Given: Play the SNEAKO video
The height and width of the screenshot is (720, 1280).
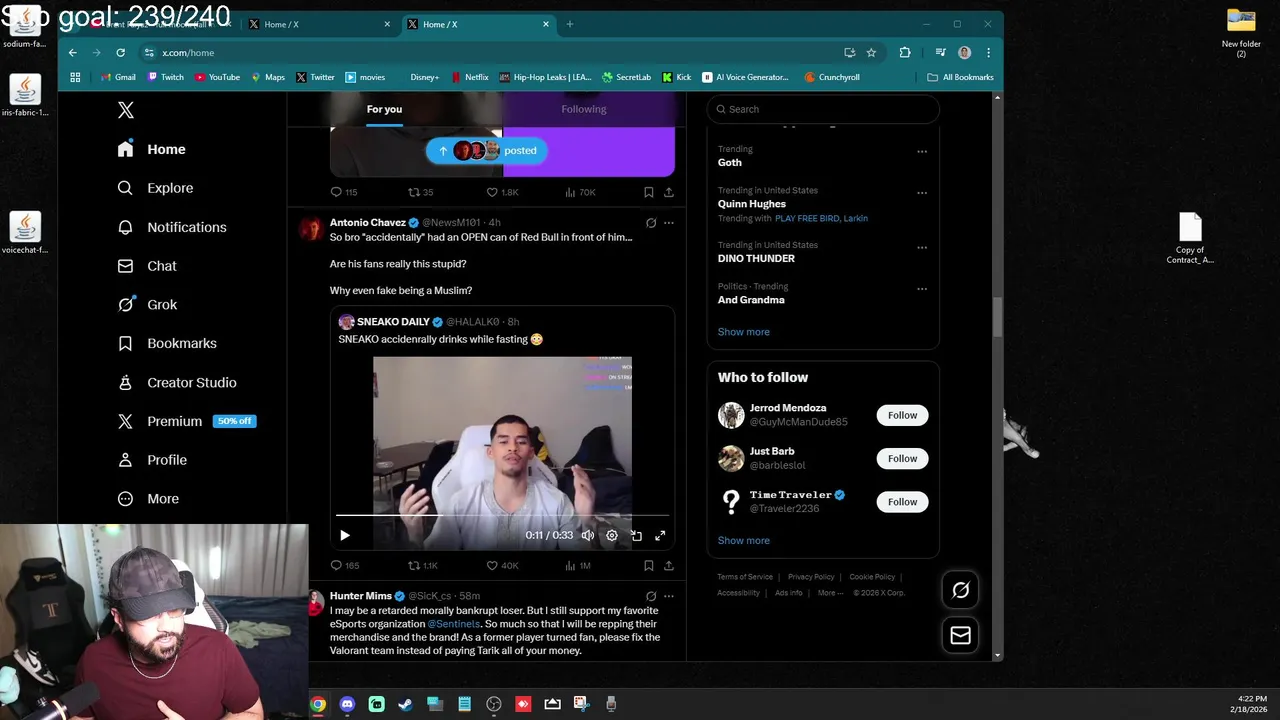Looking at the screenshot, I should pos(345,535).
